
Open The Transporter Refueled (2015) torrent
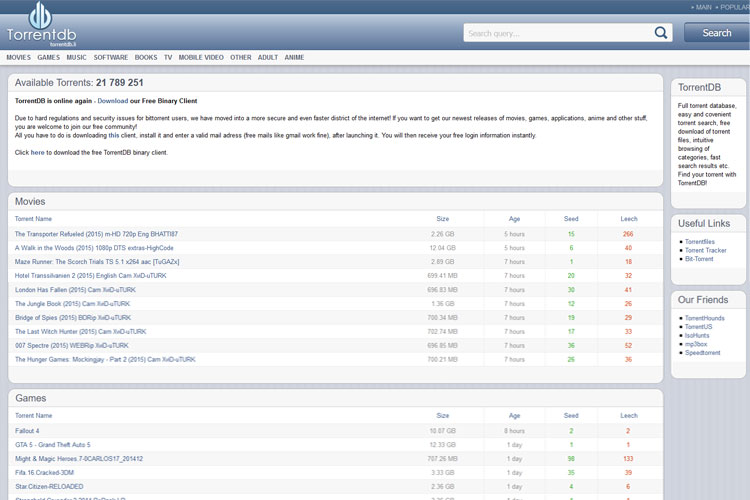[x=96, y=234]
